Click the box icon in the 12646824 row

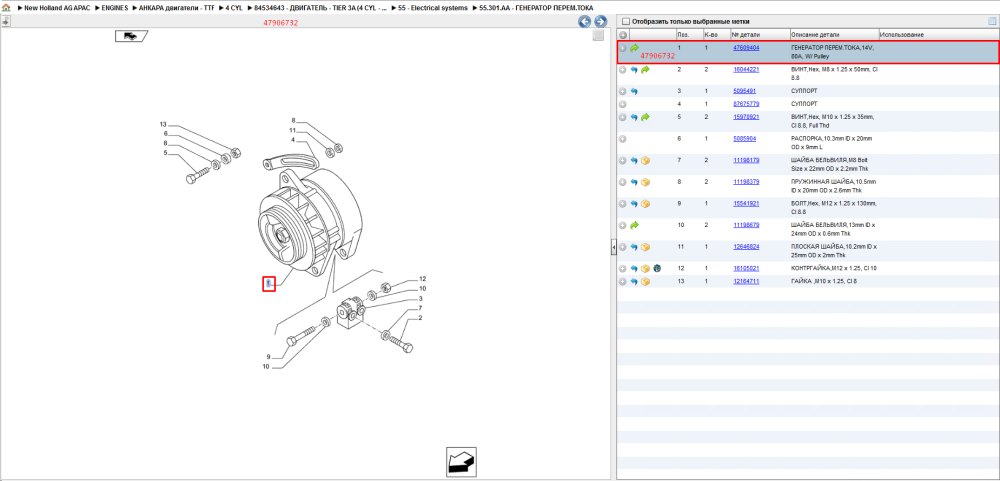(645, 247)
